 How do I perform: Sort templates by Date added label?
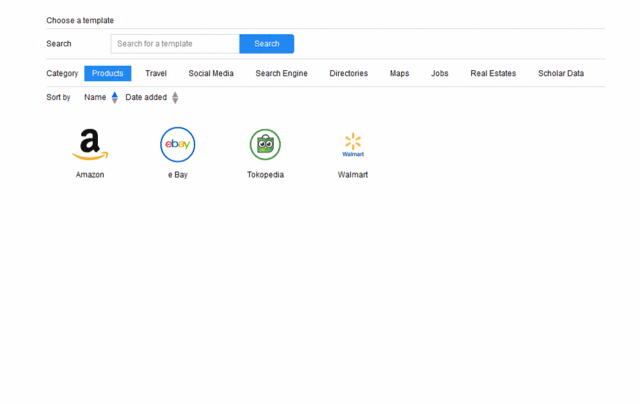pos(146,98)
